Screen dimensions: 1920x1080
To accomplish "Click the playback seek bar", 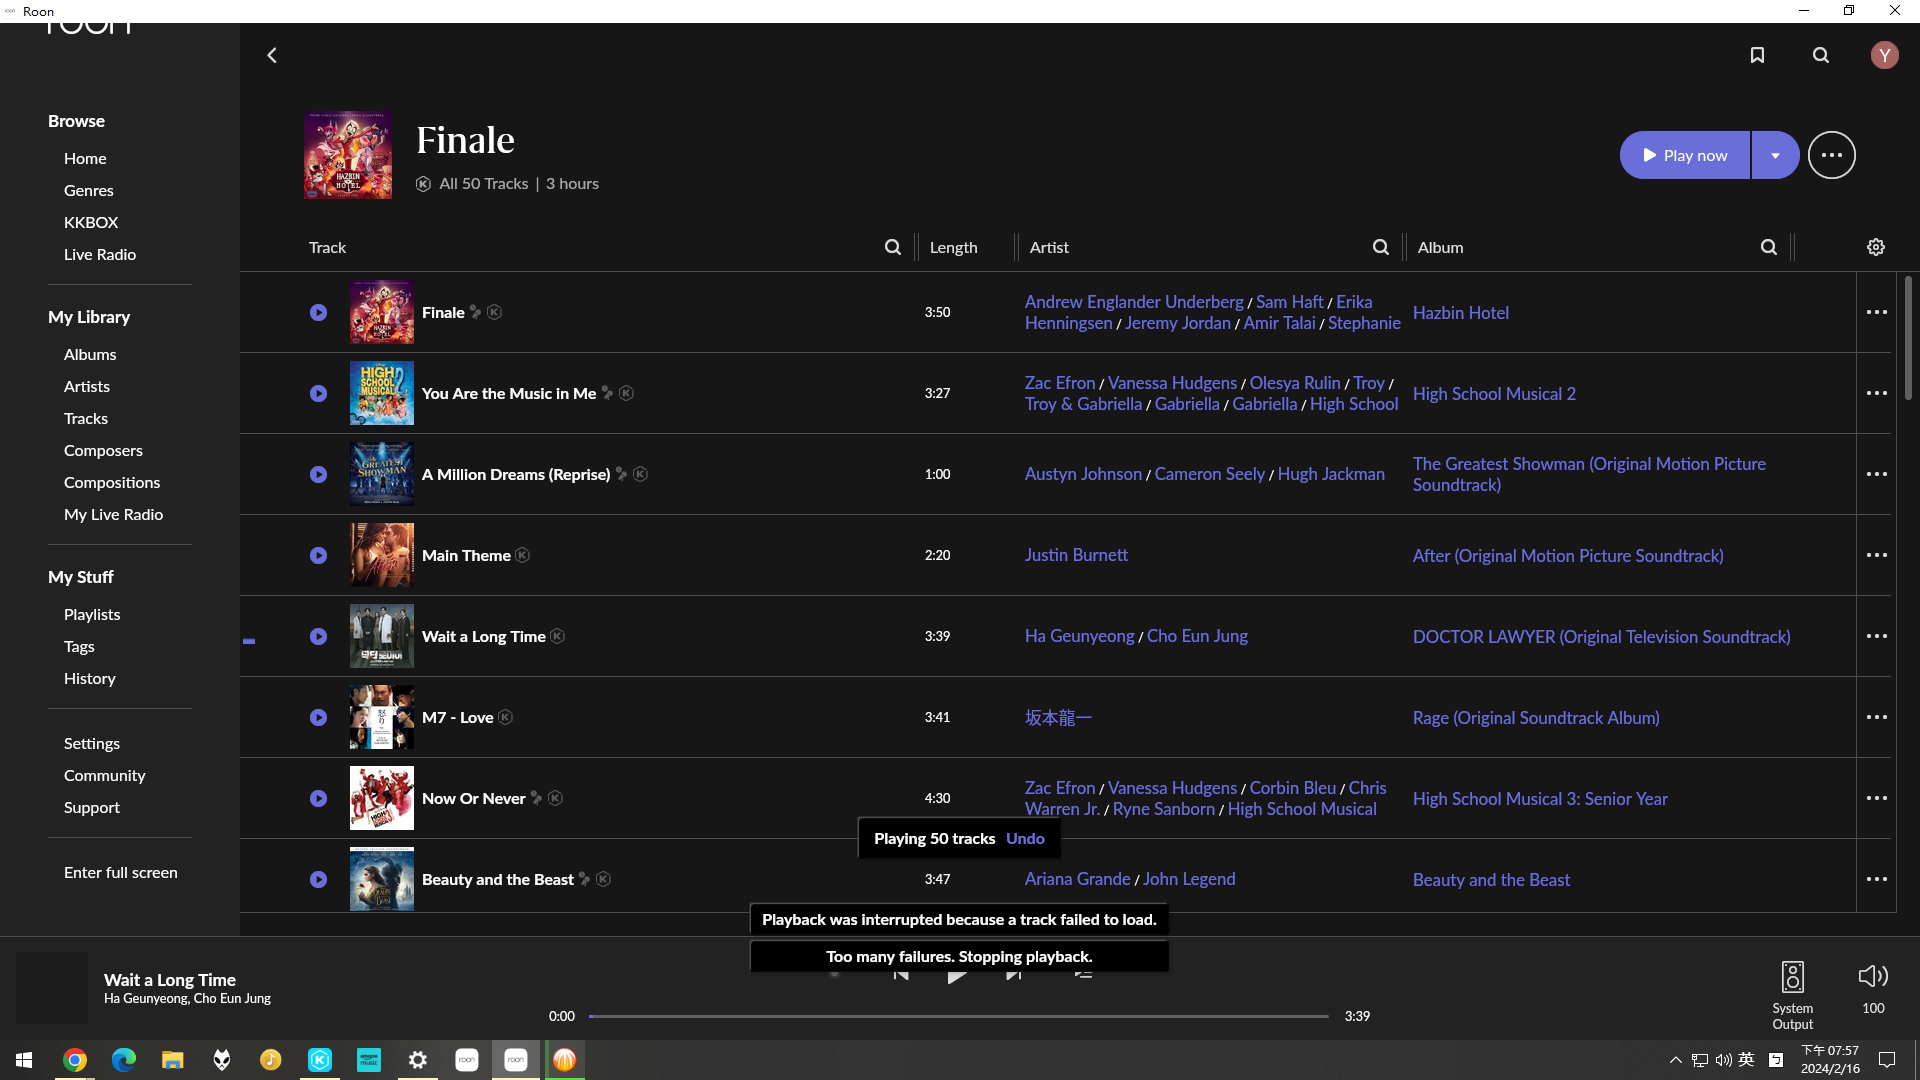I will pos(958,1016).
